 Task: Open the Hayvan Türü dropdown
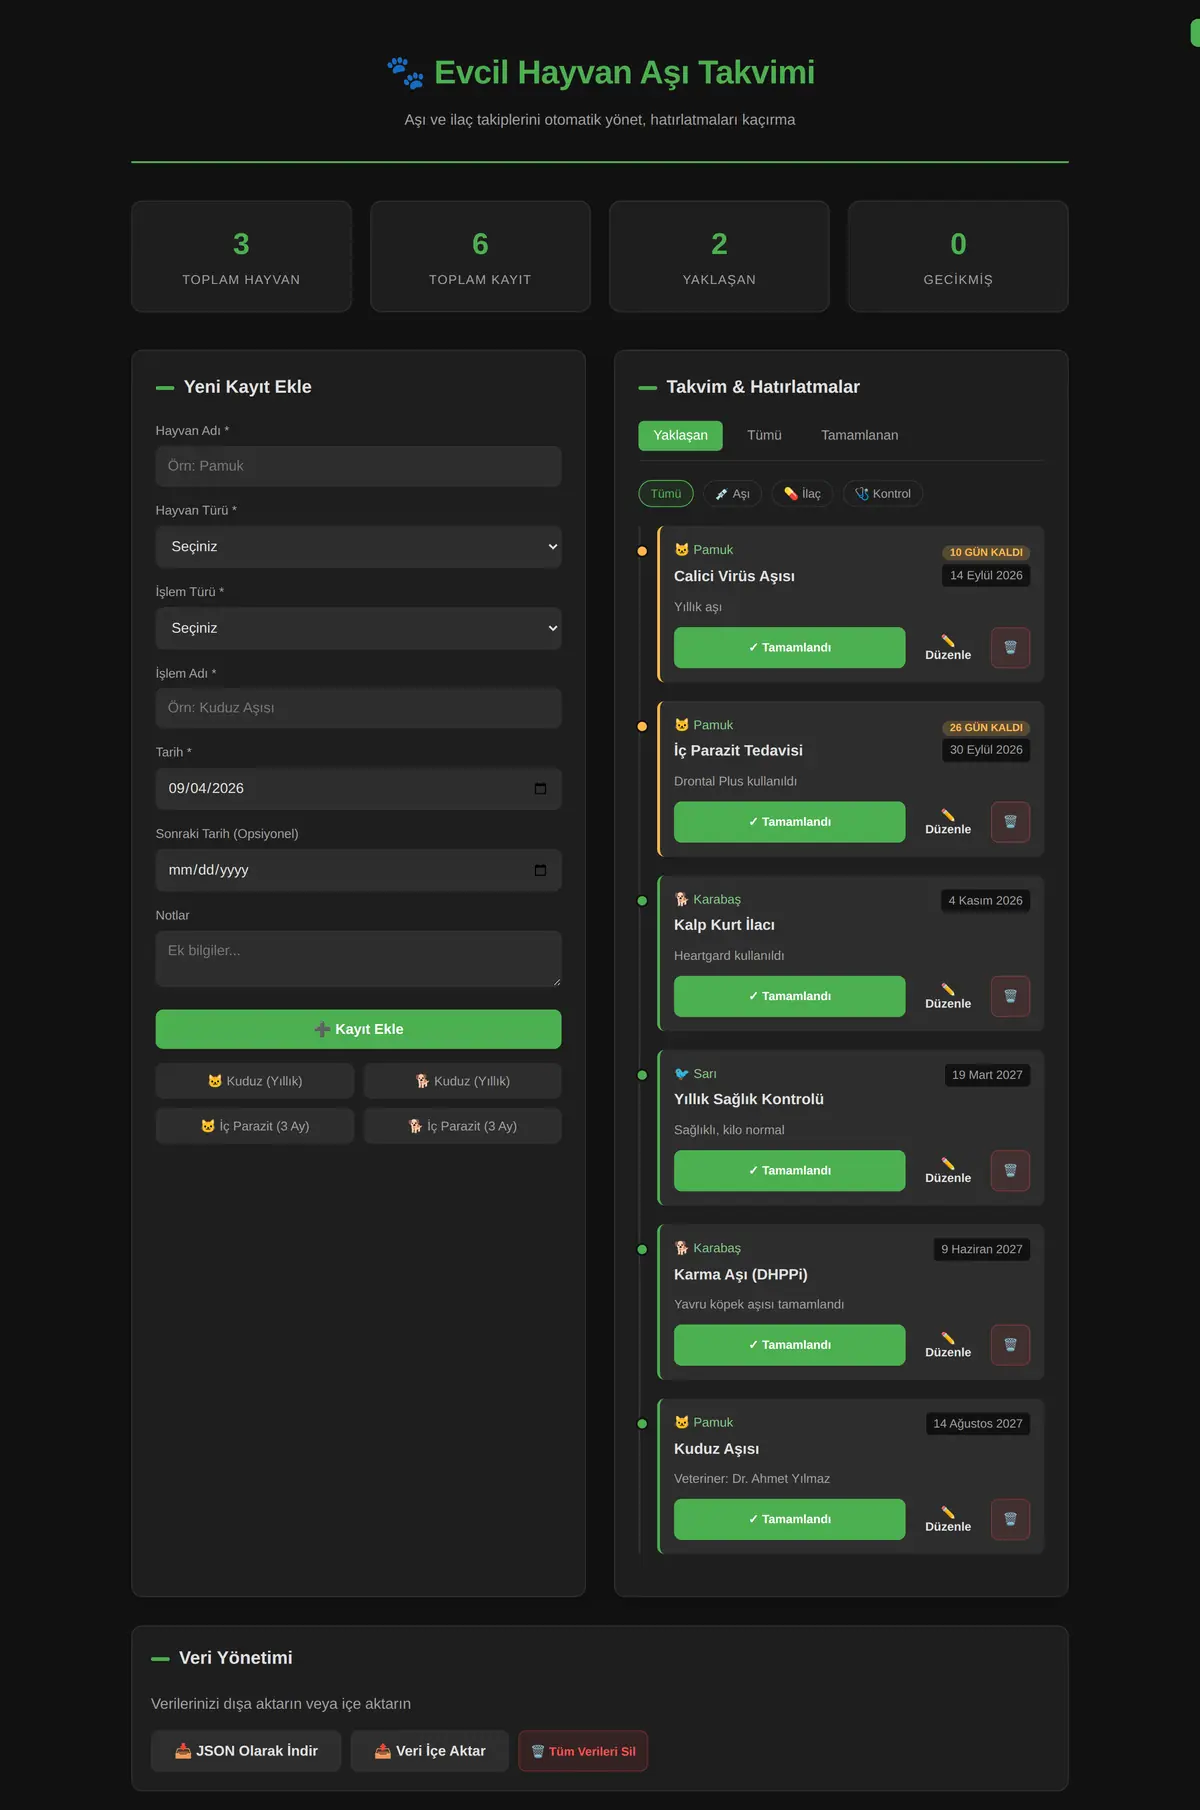click(358, 547)
